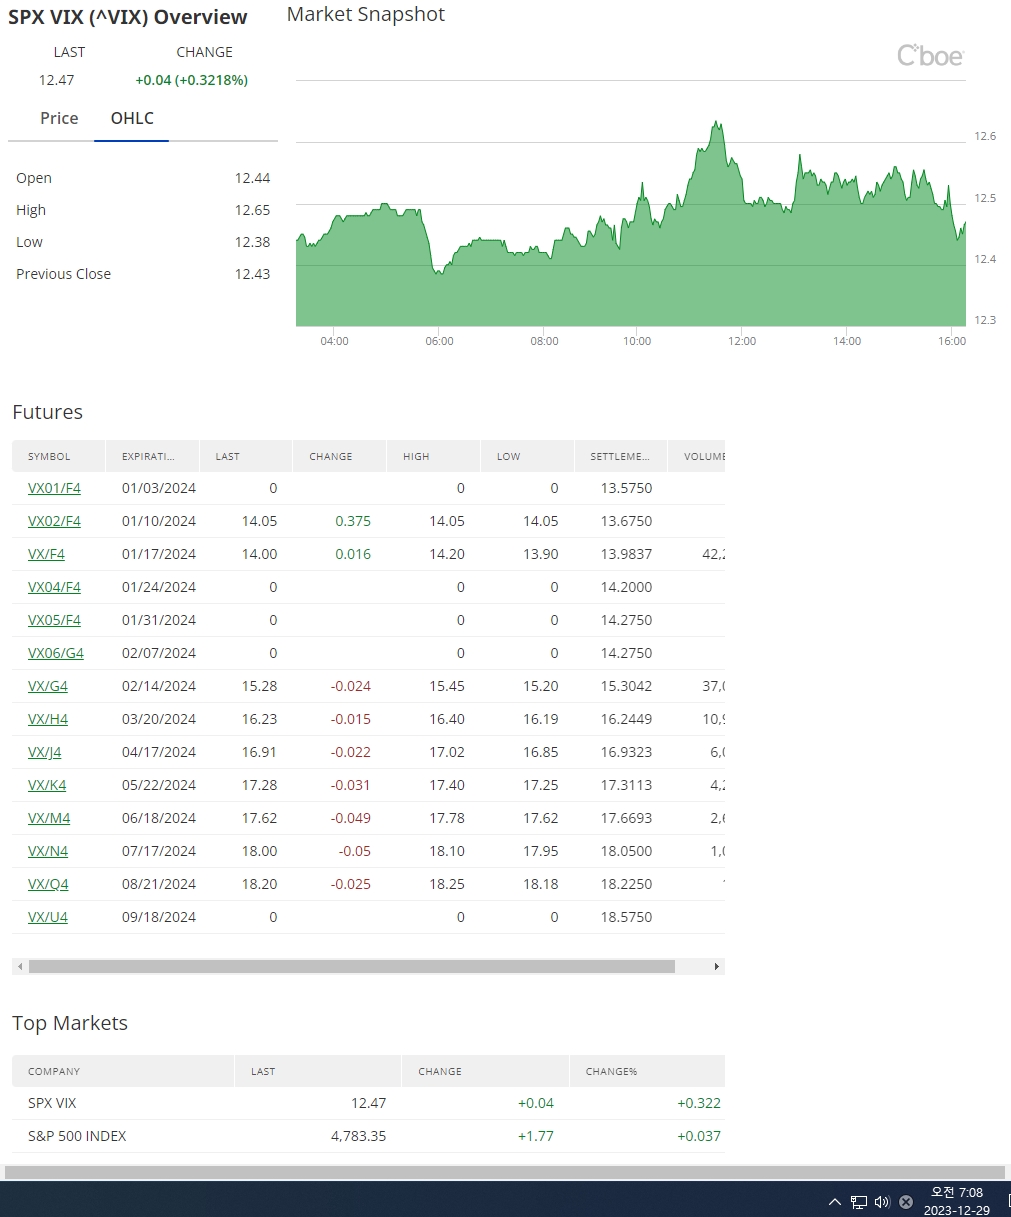Click the change value 0.375
Viewport: 1011px width, 1217px height.
(353, 521)
